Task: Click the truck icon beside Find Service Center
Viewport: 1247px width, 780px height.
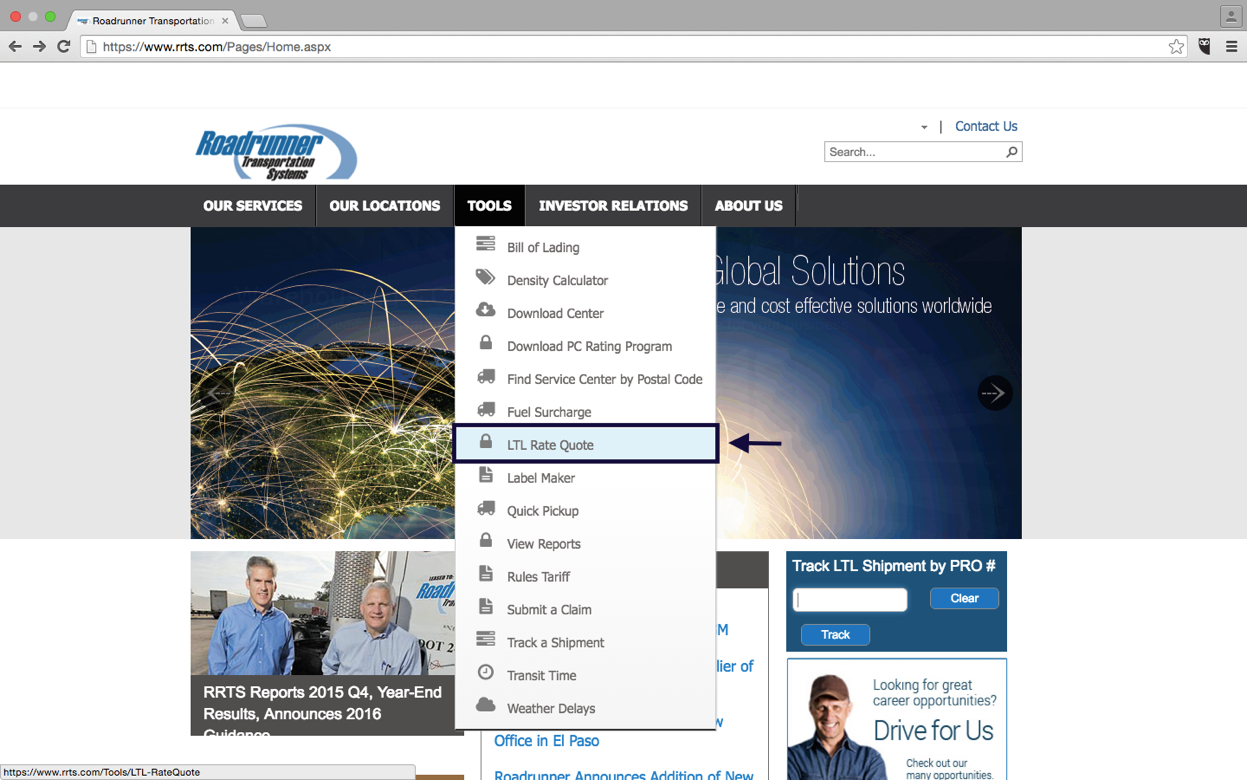Action: (486, 378)
